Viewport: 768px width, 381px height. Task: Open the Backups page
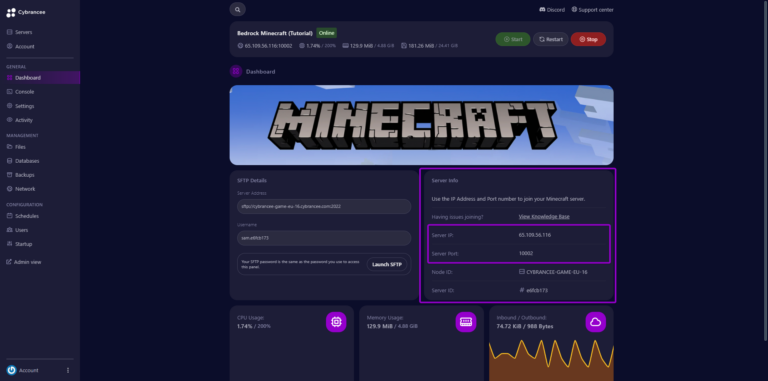[x=24, y=175]
